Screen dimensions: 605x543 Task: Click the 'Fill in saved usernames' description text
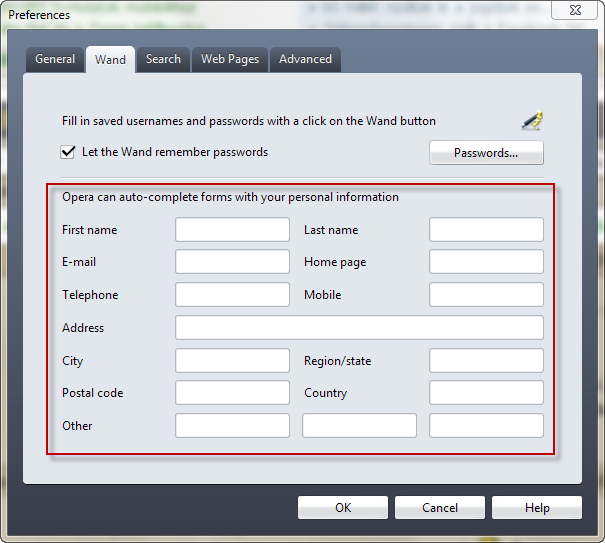pos(249,121)
